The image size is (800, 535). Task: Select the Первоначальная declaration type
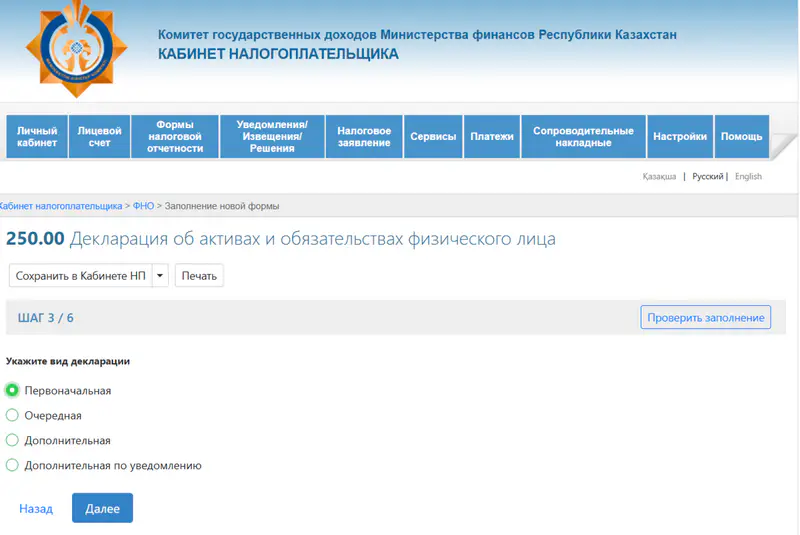point(13,390)
